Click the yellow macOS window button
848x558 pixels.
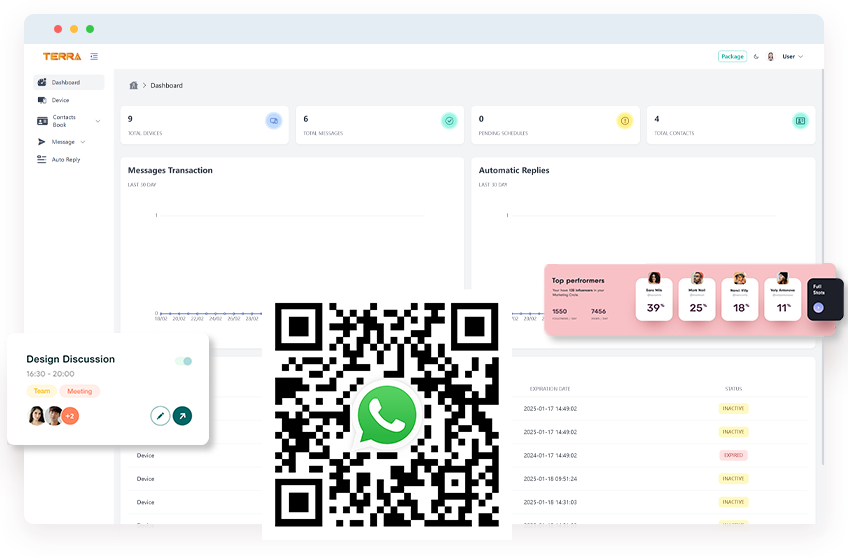(74, 29)
